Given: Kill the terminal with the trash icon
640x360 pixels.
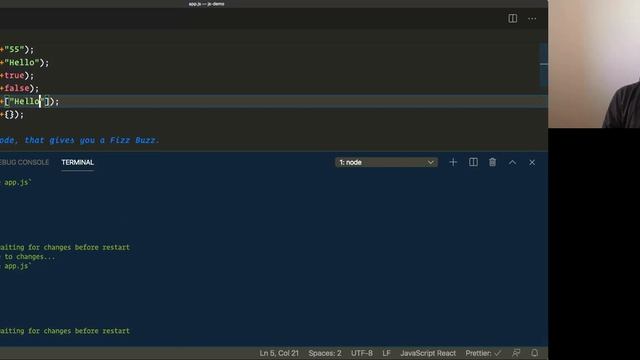Looking at the screenshot, I should tap(492, 162).
